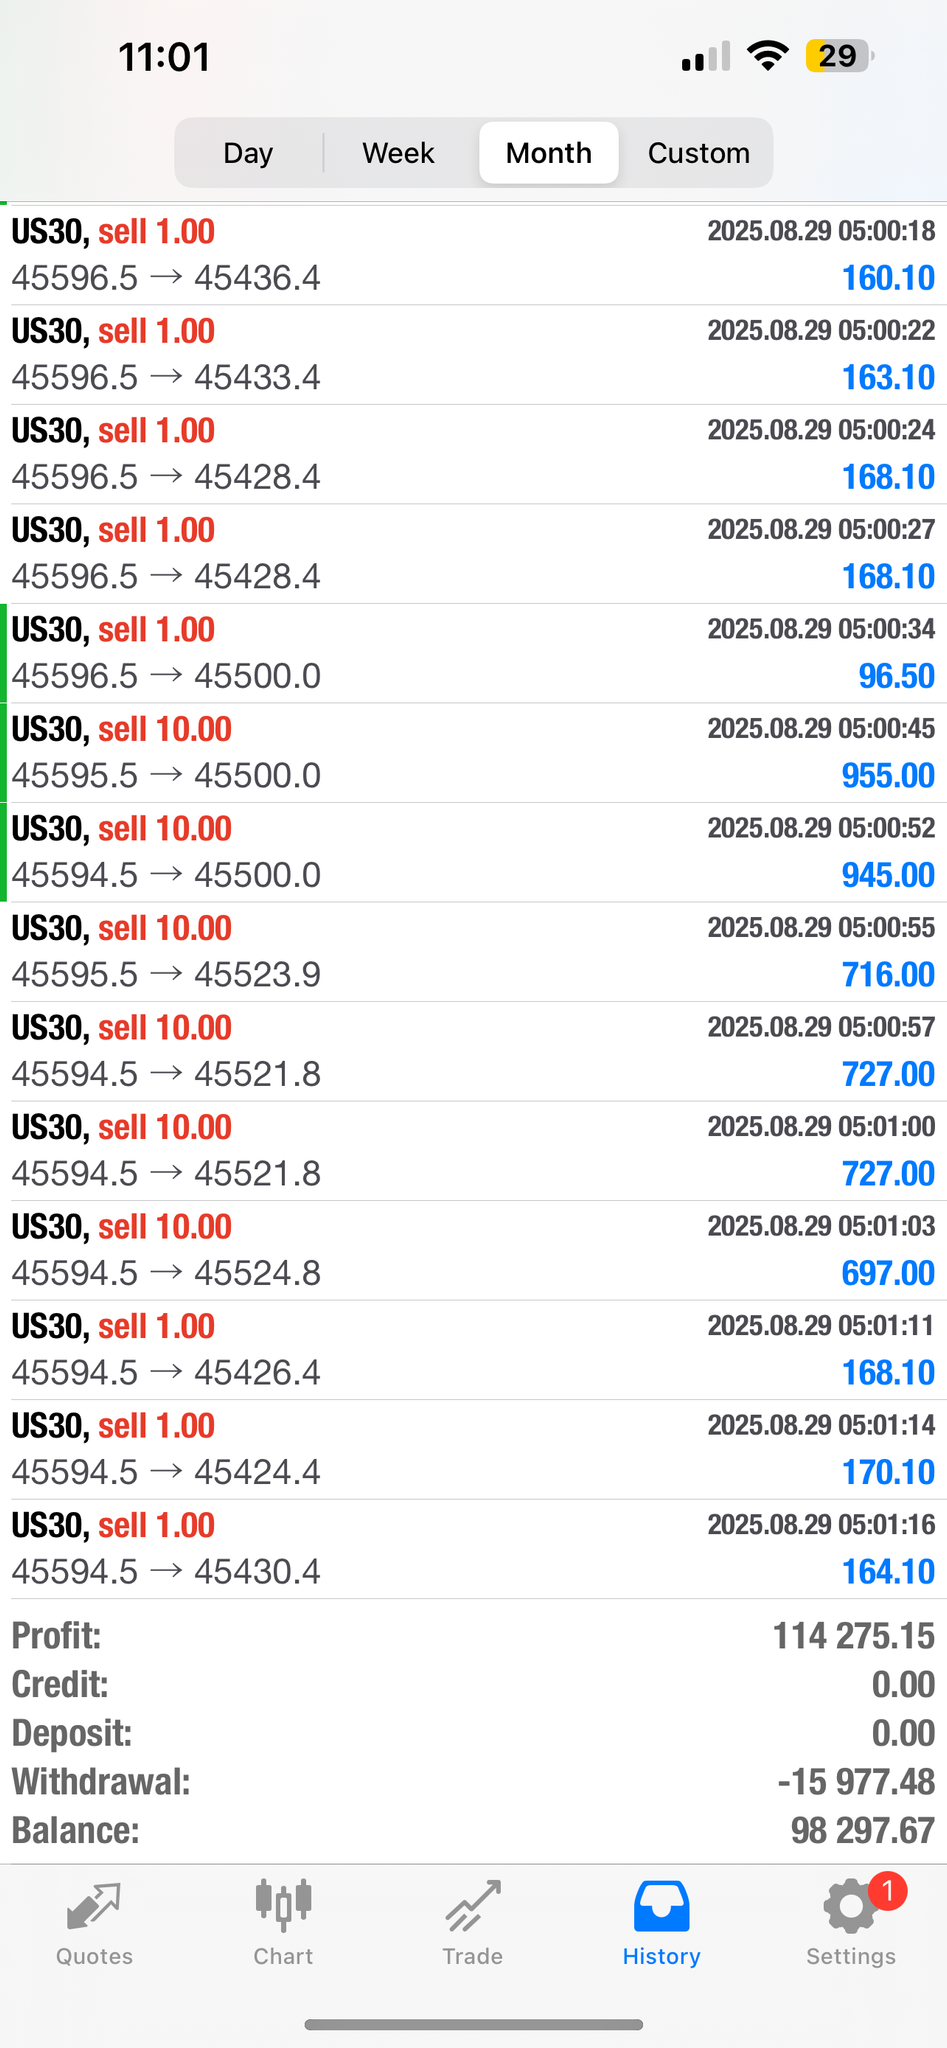This screenshot has height=2048, width=947.
Task: Open the Quotes tab icon
Action: (x=94, y=1906)
